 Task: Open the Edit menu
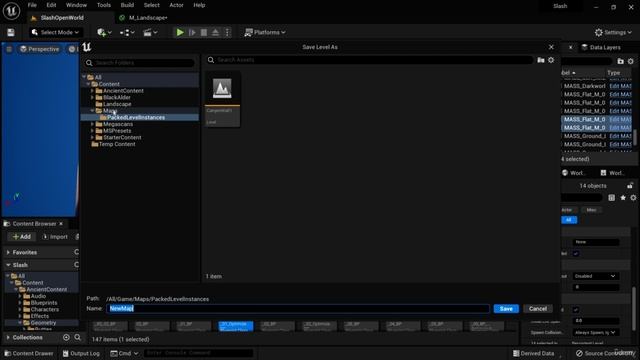tap(51, 5)
